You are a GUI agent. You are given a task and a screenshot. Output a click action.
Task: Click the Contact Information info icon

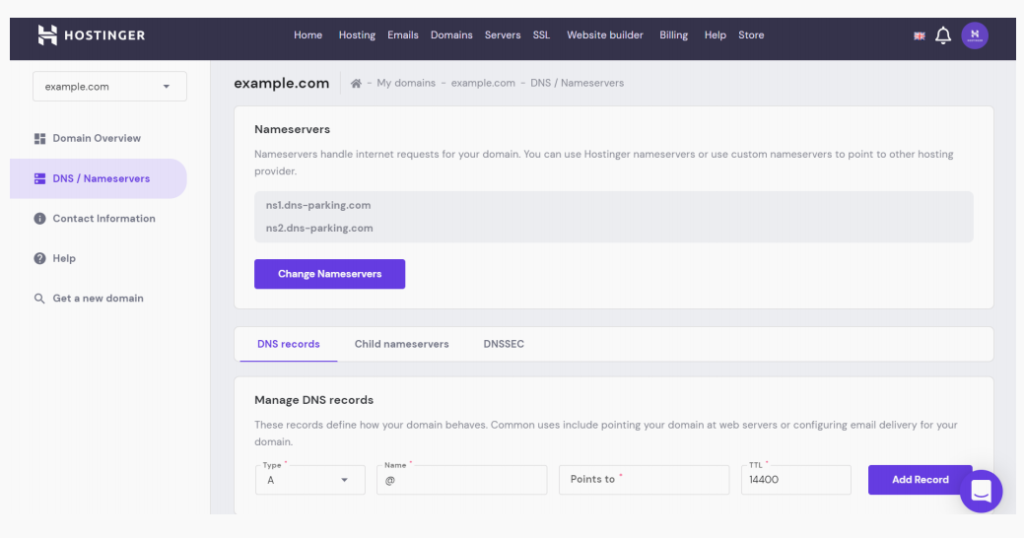point(40,219)
